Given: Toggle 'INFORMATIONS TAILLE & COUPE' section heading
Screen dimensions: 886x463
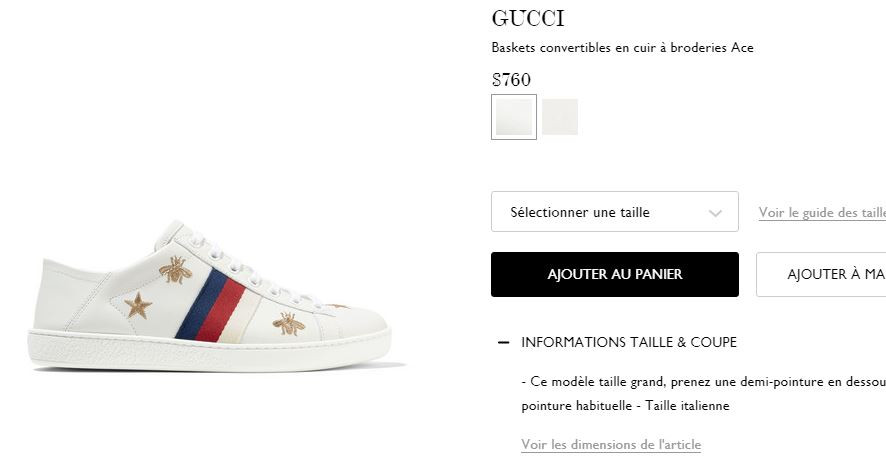Looking at the screenshot, I should click(629, 342).
